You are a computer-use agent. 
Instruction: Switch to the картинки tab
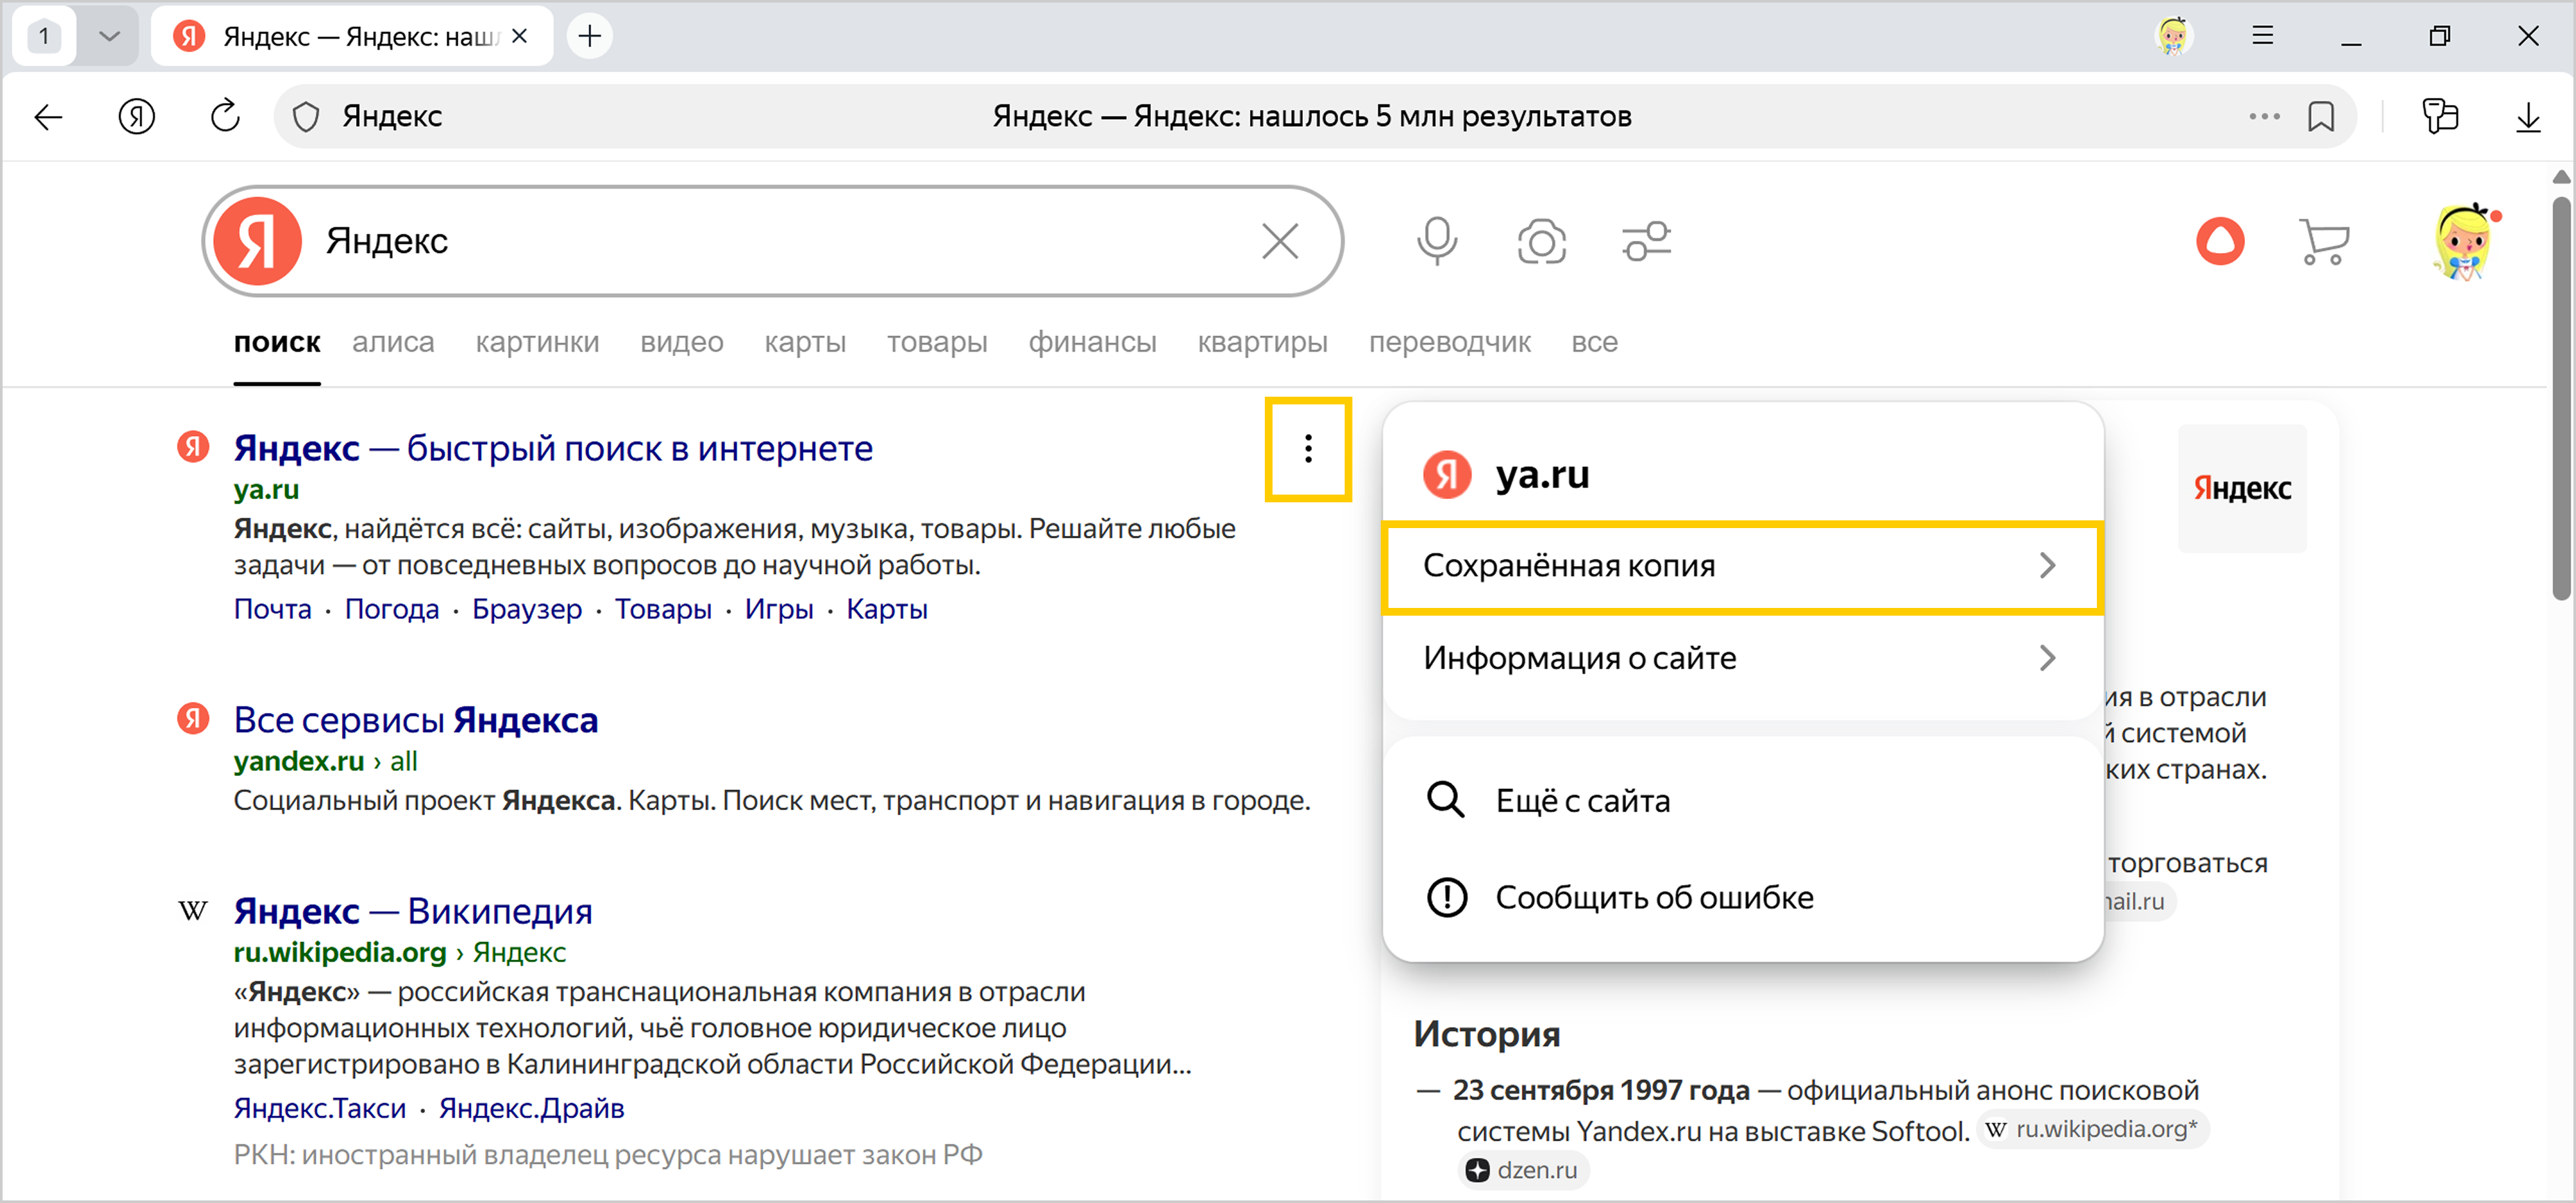(x=537, y=342)
